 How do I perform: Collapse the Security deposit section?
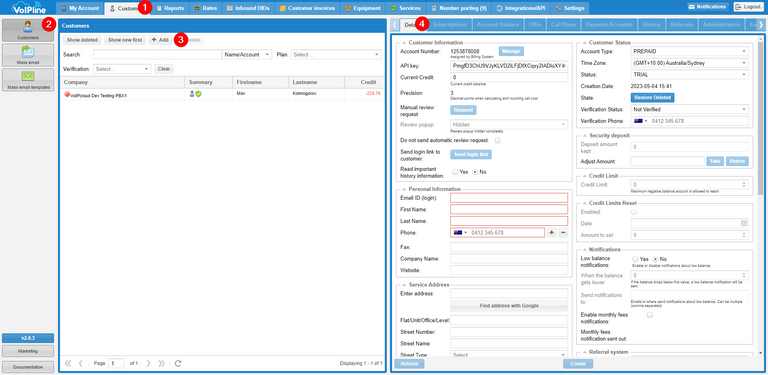[584, 135]
